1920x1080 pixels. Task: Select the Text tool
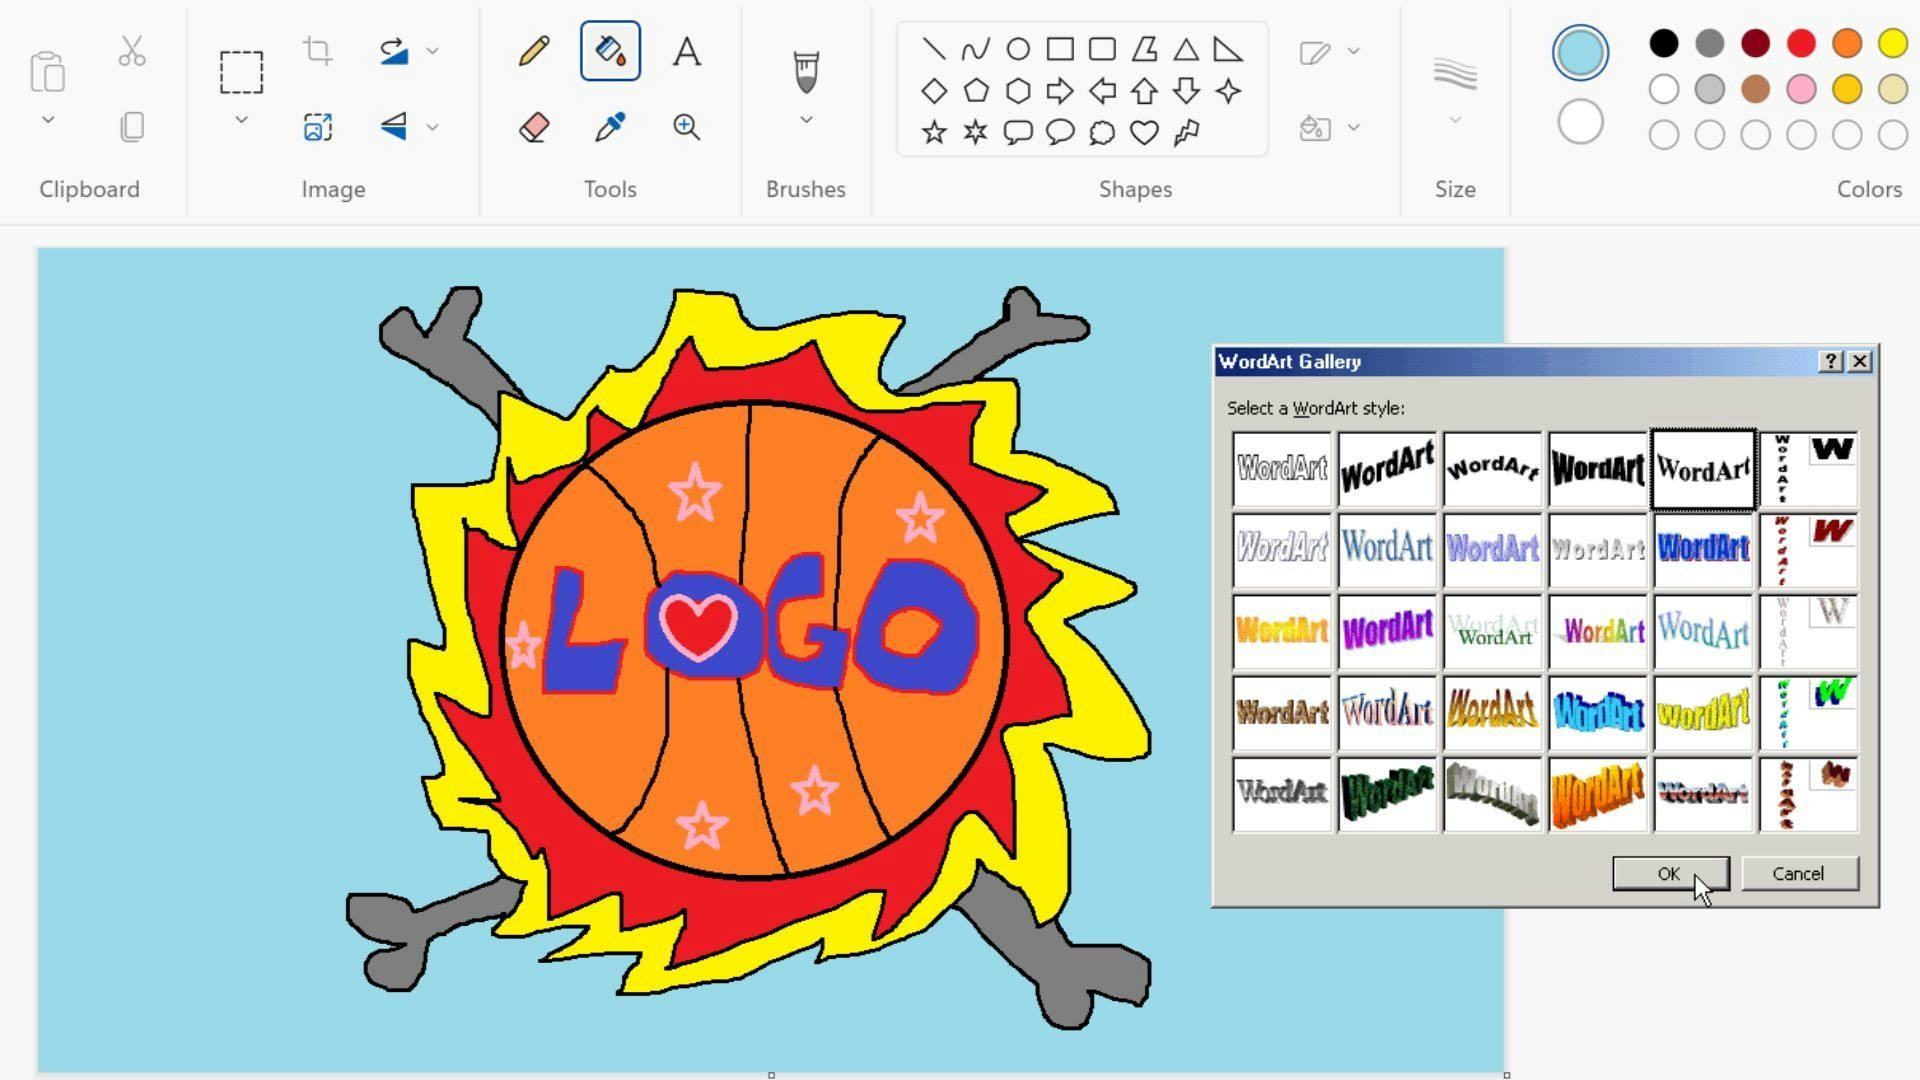point(686,51)
